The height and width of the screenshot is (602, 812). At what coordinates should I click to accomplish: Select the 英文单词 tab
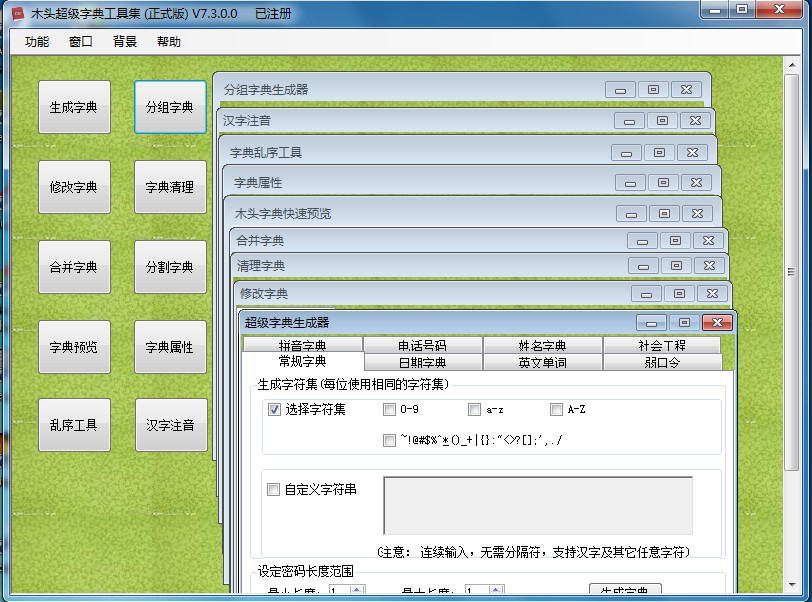click(x=542, y=362)
